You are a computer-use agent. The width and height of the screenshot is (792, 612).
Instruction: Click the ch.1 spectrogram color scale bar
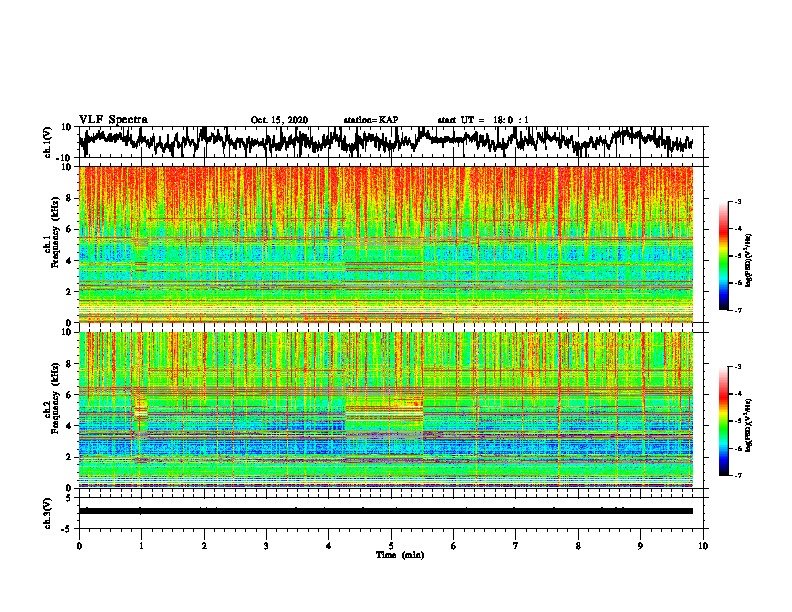pos(723,256)
